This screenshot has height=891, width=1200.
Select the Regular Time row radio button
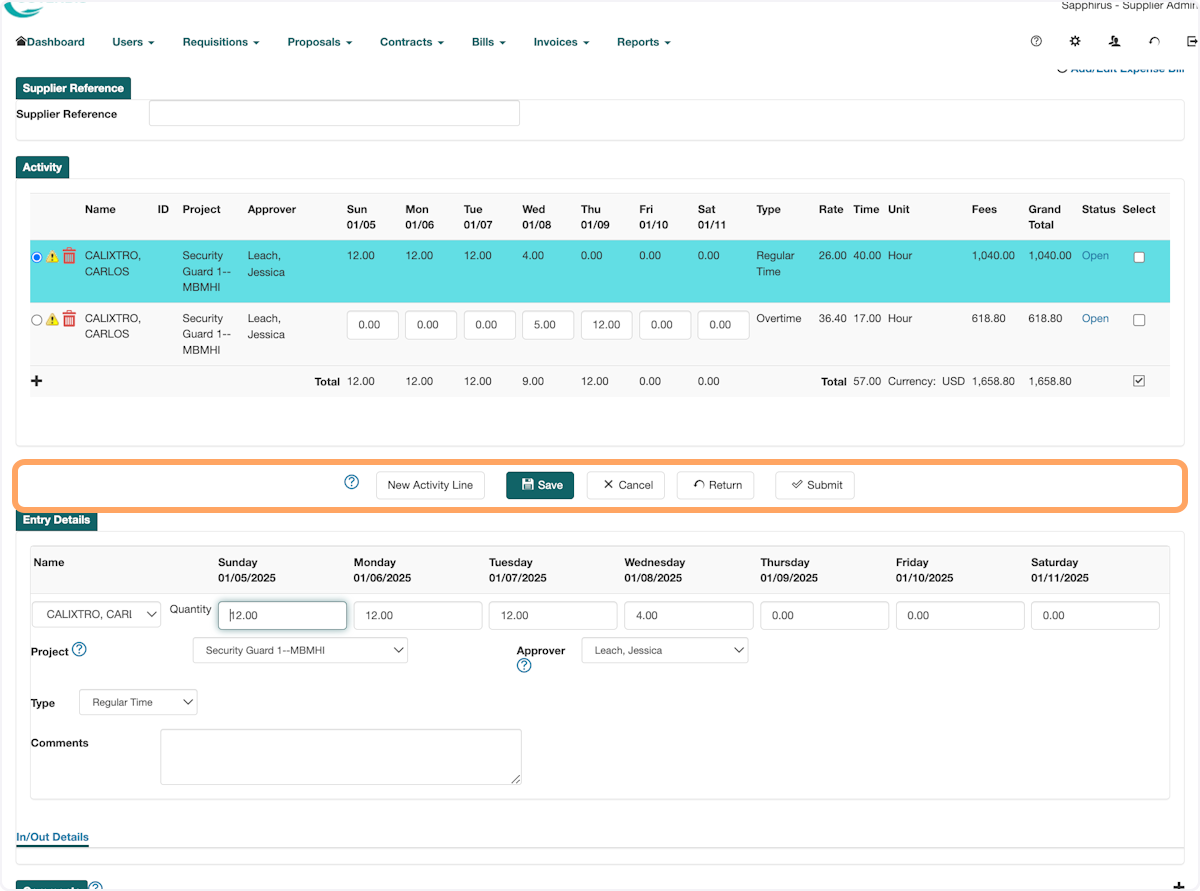37,257
